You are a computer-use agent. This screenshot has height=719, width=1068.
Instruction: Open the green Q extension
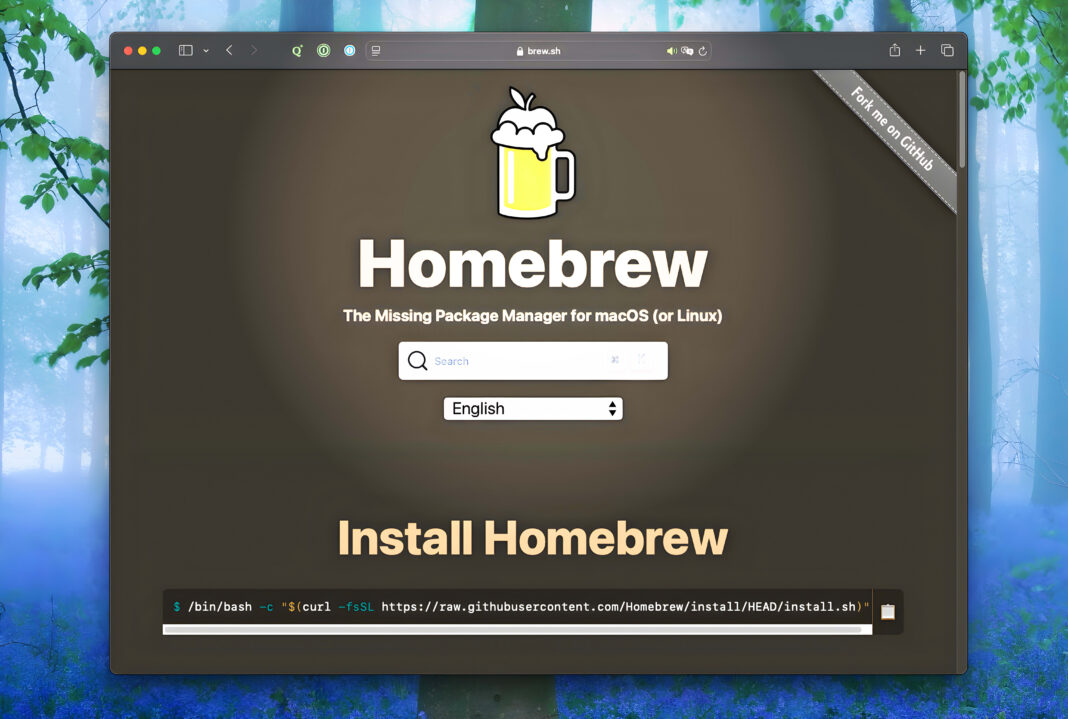coord(297,50)
